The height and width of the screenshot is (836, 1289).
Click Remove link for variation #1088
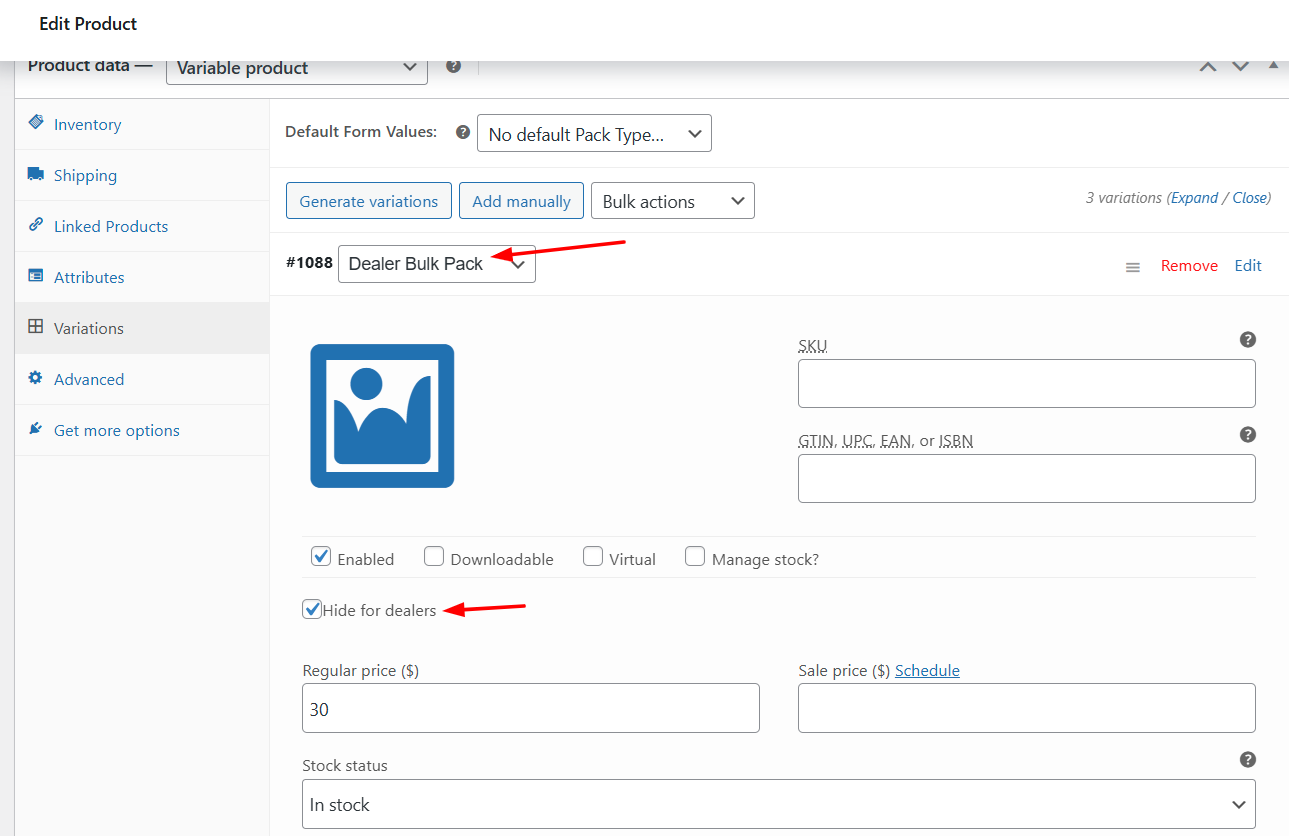click(1189, 265)
